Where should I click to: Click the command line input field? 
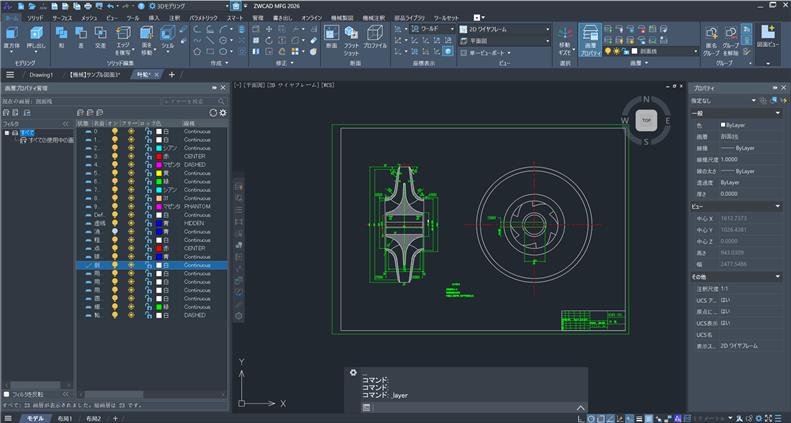[470, 407]
